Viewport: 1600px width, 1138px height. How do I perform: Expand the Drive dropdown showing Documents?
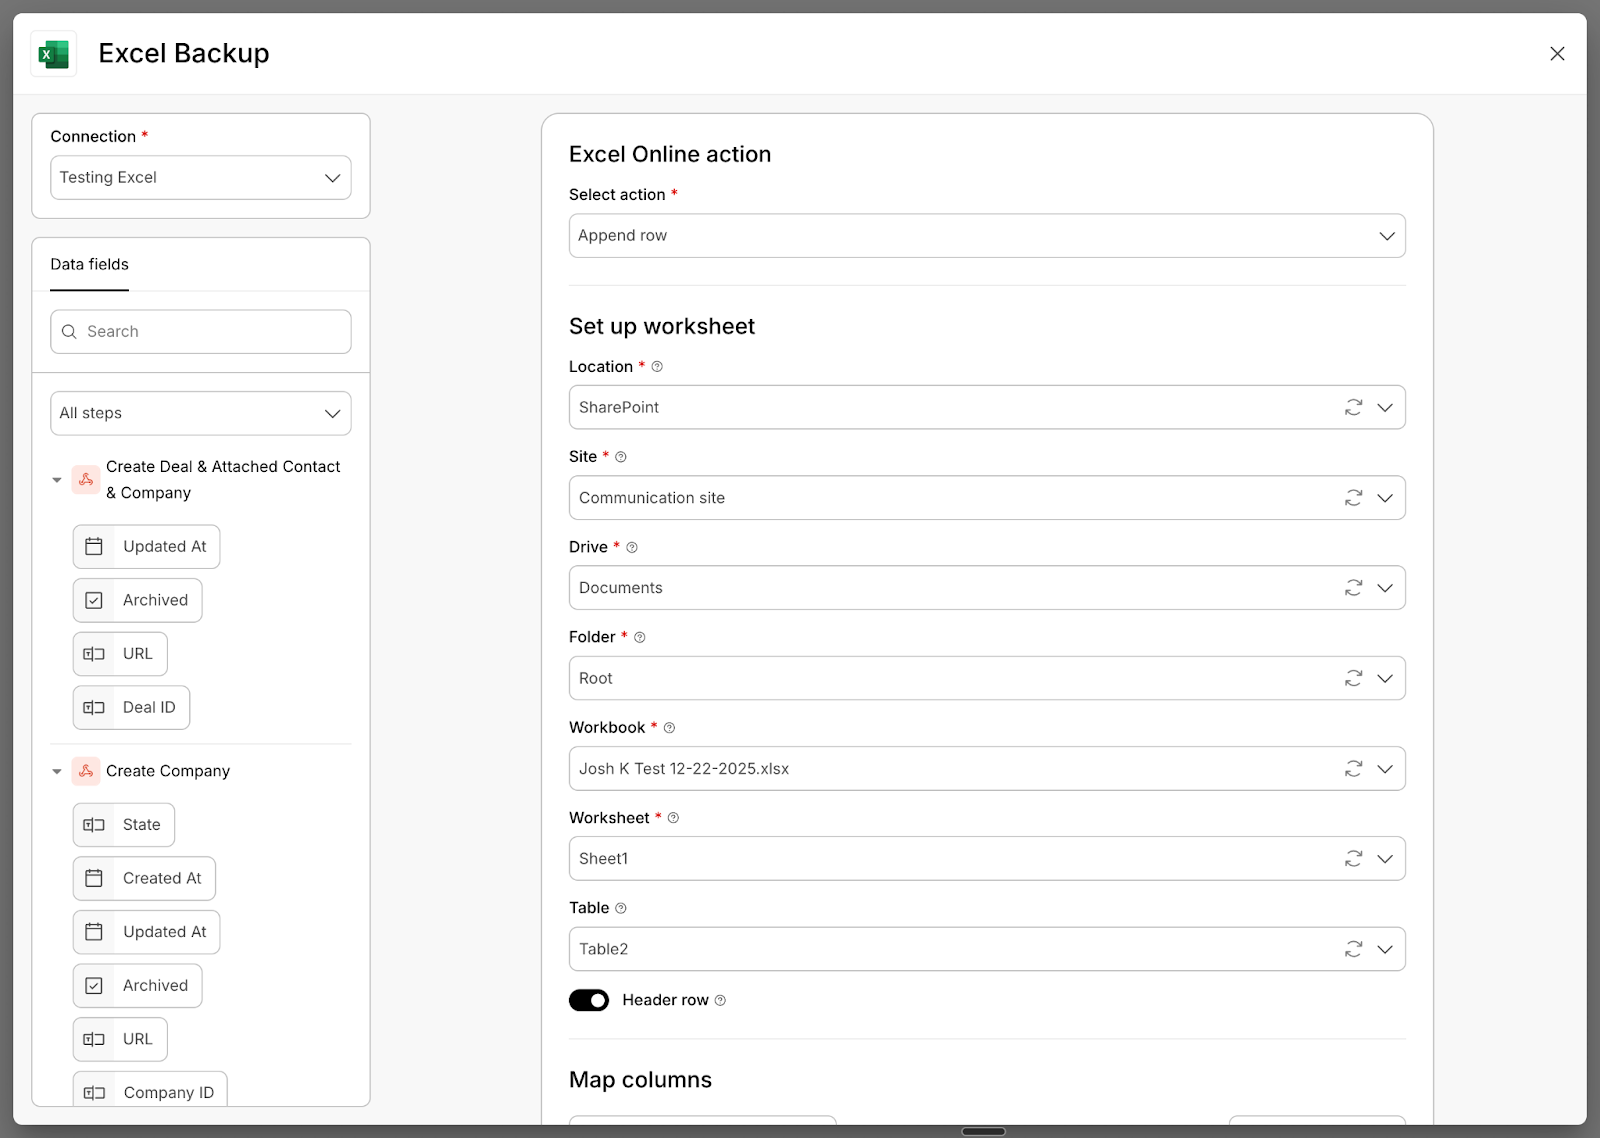1385,588
